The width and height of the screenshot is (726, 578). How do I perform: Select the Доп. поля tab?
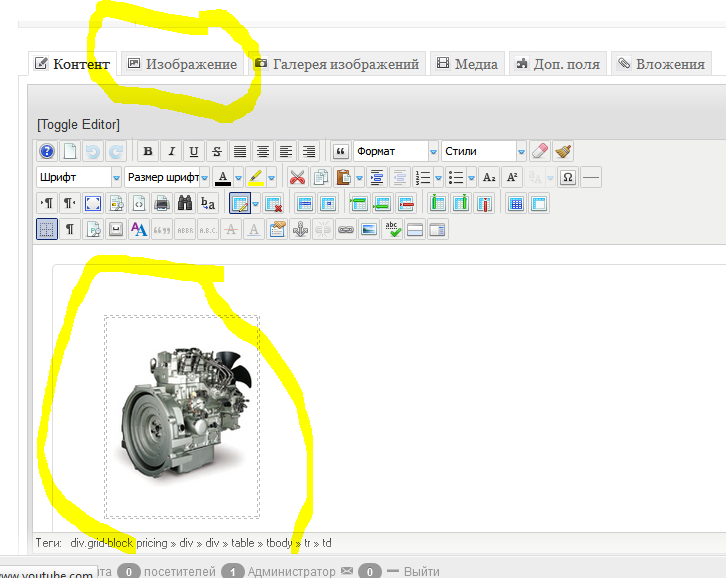click(558, 63)
